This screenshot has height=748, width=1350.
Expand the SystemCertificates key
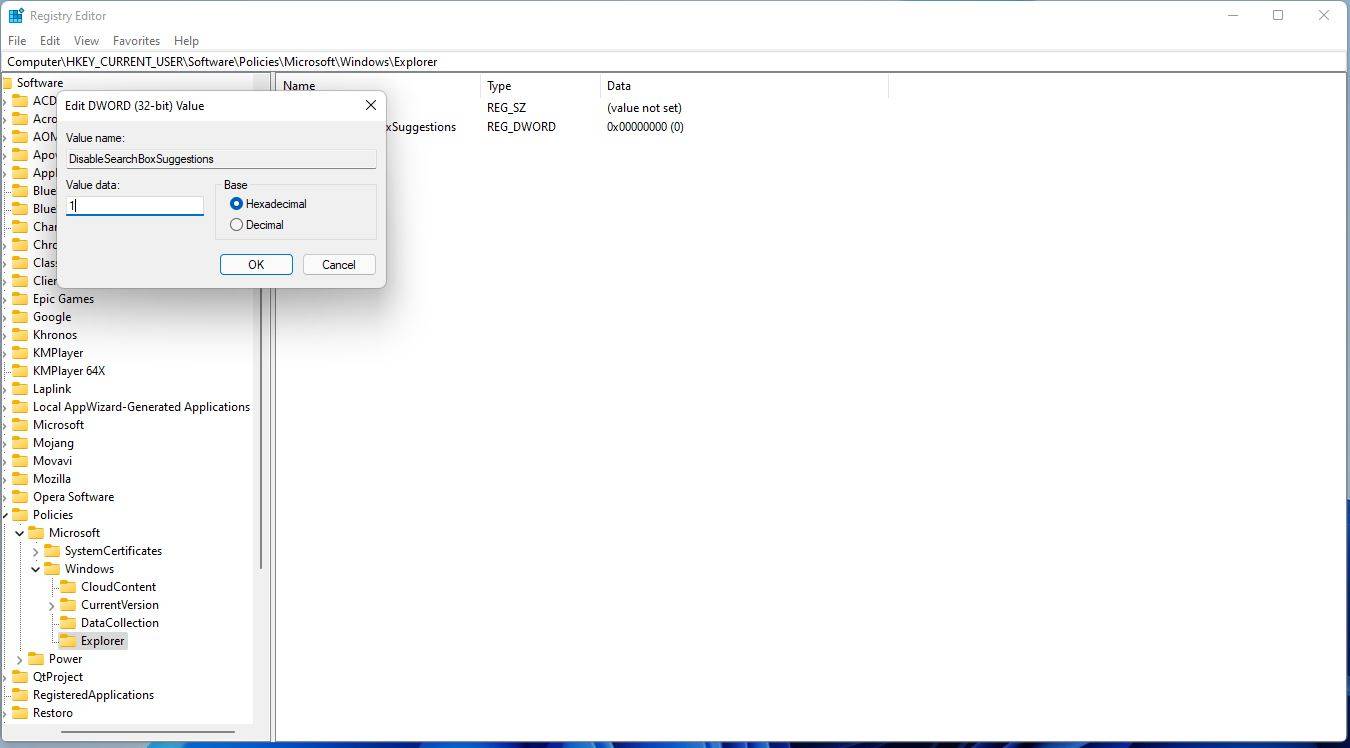pos(36,550)
